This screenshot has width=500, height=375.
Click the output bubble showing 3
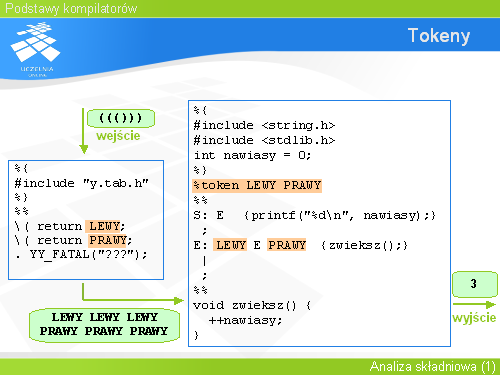coord(475,284)
